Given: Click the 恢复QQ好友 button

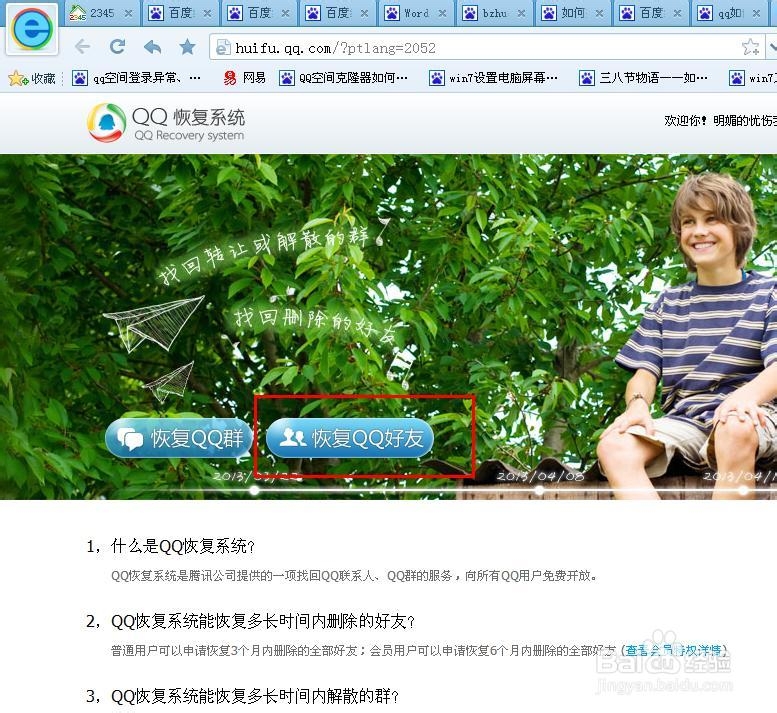Looking at the screenshot, I should (350, 438).
